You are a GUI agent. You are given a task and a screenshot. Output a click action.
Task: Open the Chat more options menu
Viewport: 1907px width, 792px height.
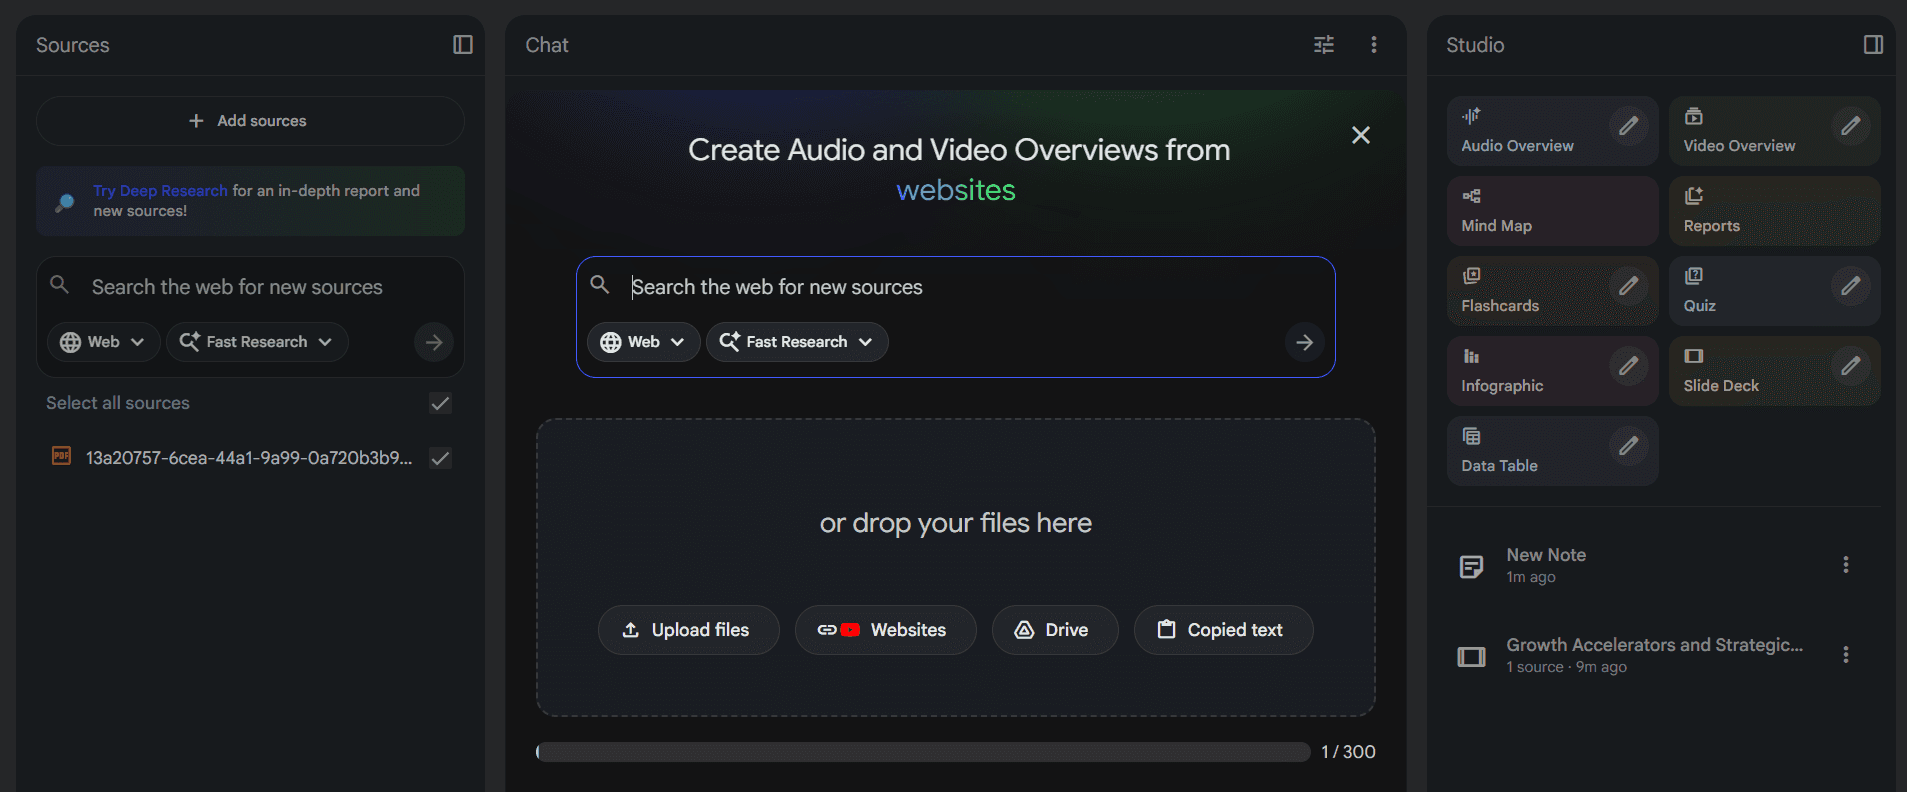(1373, 45)
